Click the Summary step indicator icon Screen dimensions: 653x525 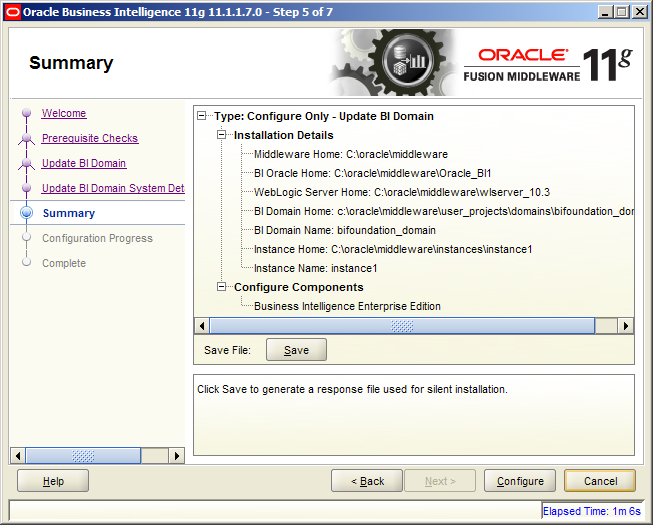pyautogui.click(x=27, y=213)
